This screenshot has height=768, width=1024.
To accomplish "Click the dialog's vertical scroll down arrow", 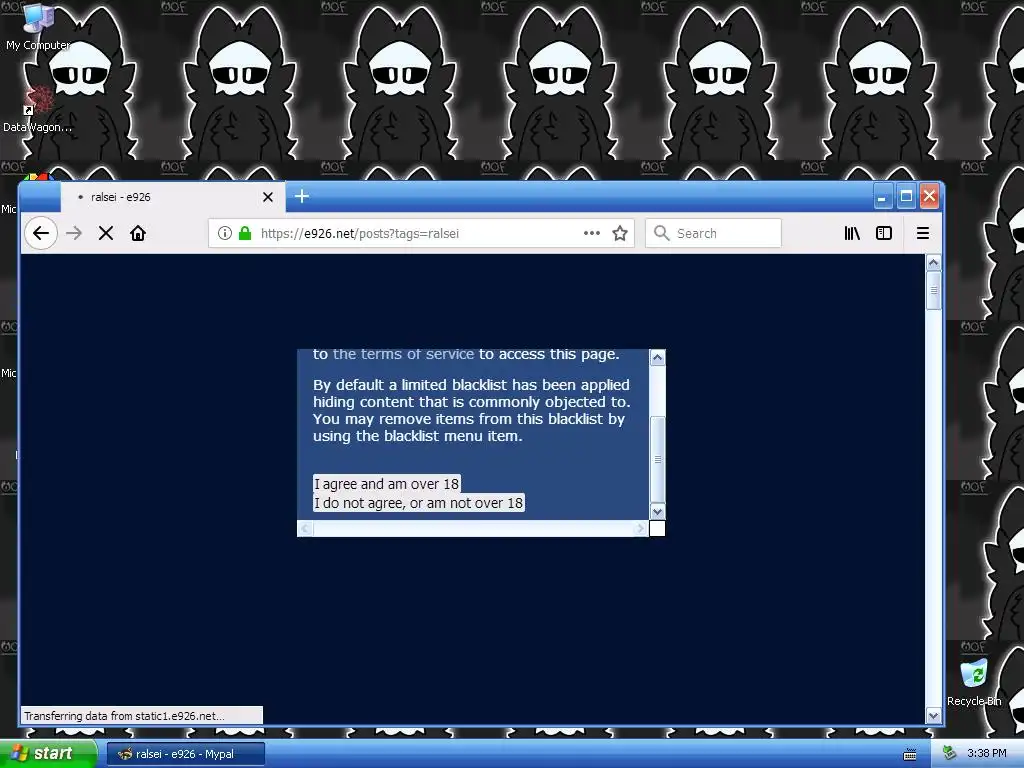I will coord(658,511).
